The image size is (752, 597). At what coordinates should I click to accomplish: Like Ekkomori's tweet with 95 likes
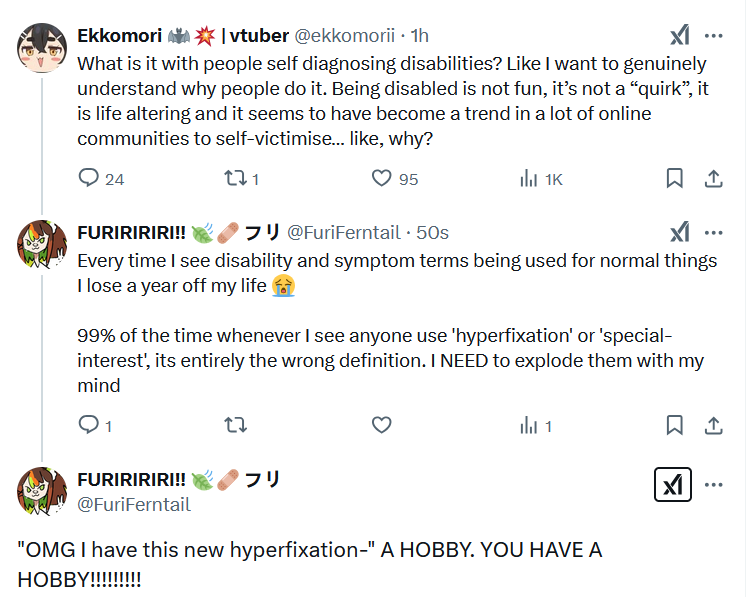pyautogui.click(x=381, y=179)
